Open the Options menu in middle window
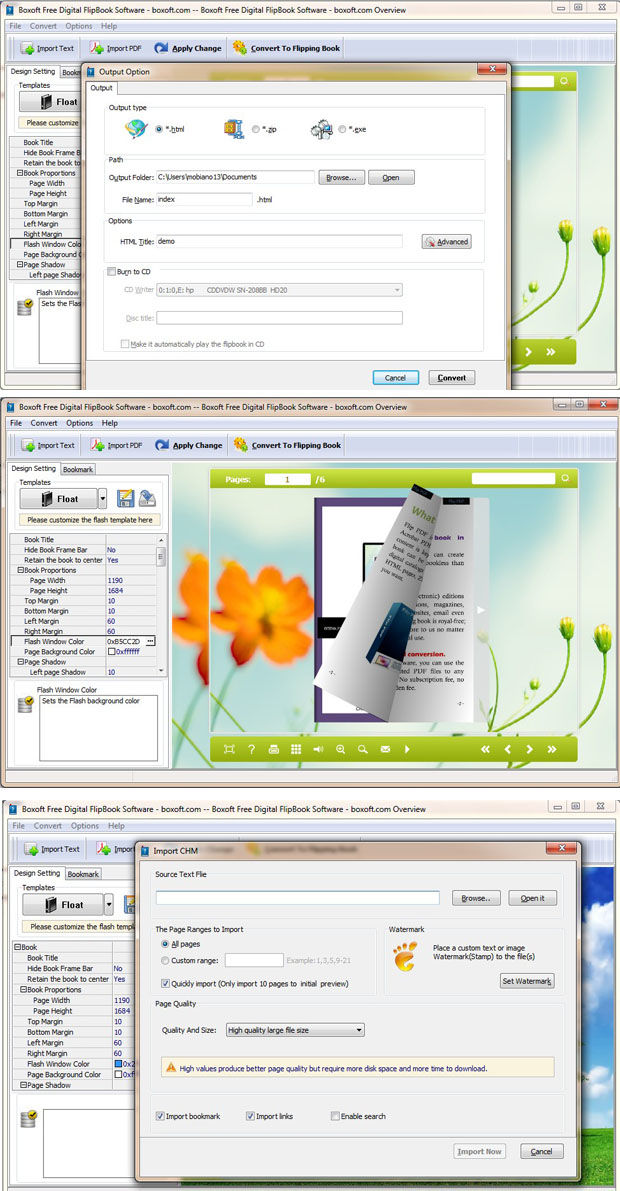This screenshot has width=620, height=1191. click(x=79, y=423)
